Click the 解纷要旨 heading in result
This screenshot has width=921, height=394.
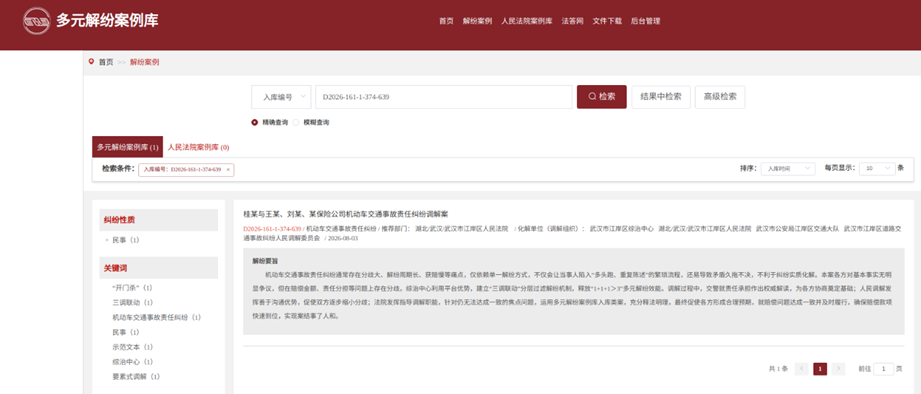tap(265, 260)
